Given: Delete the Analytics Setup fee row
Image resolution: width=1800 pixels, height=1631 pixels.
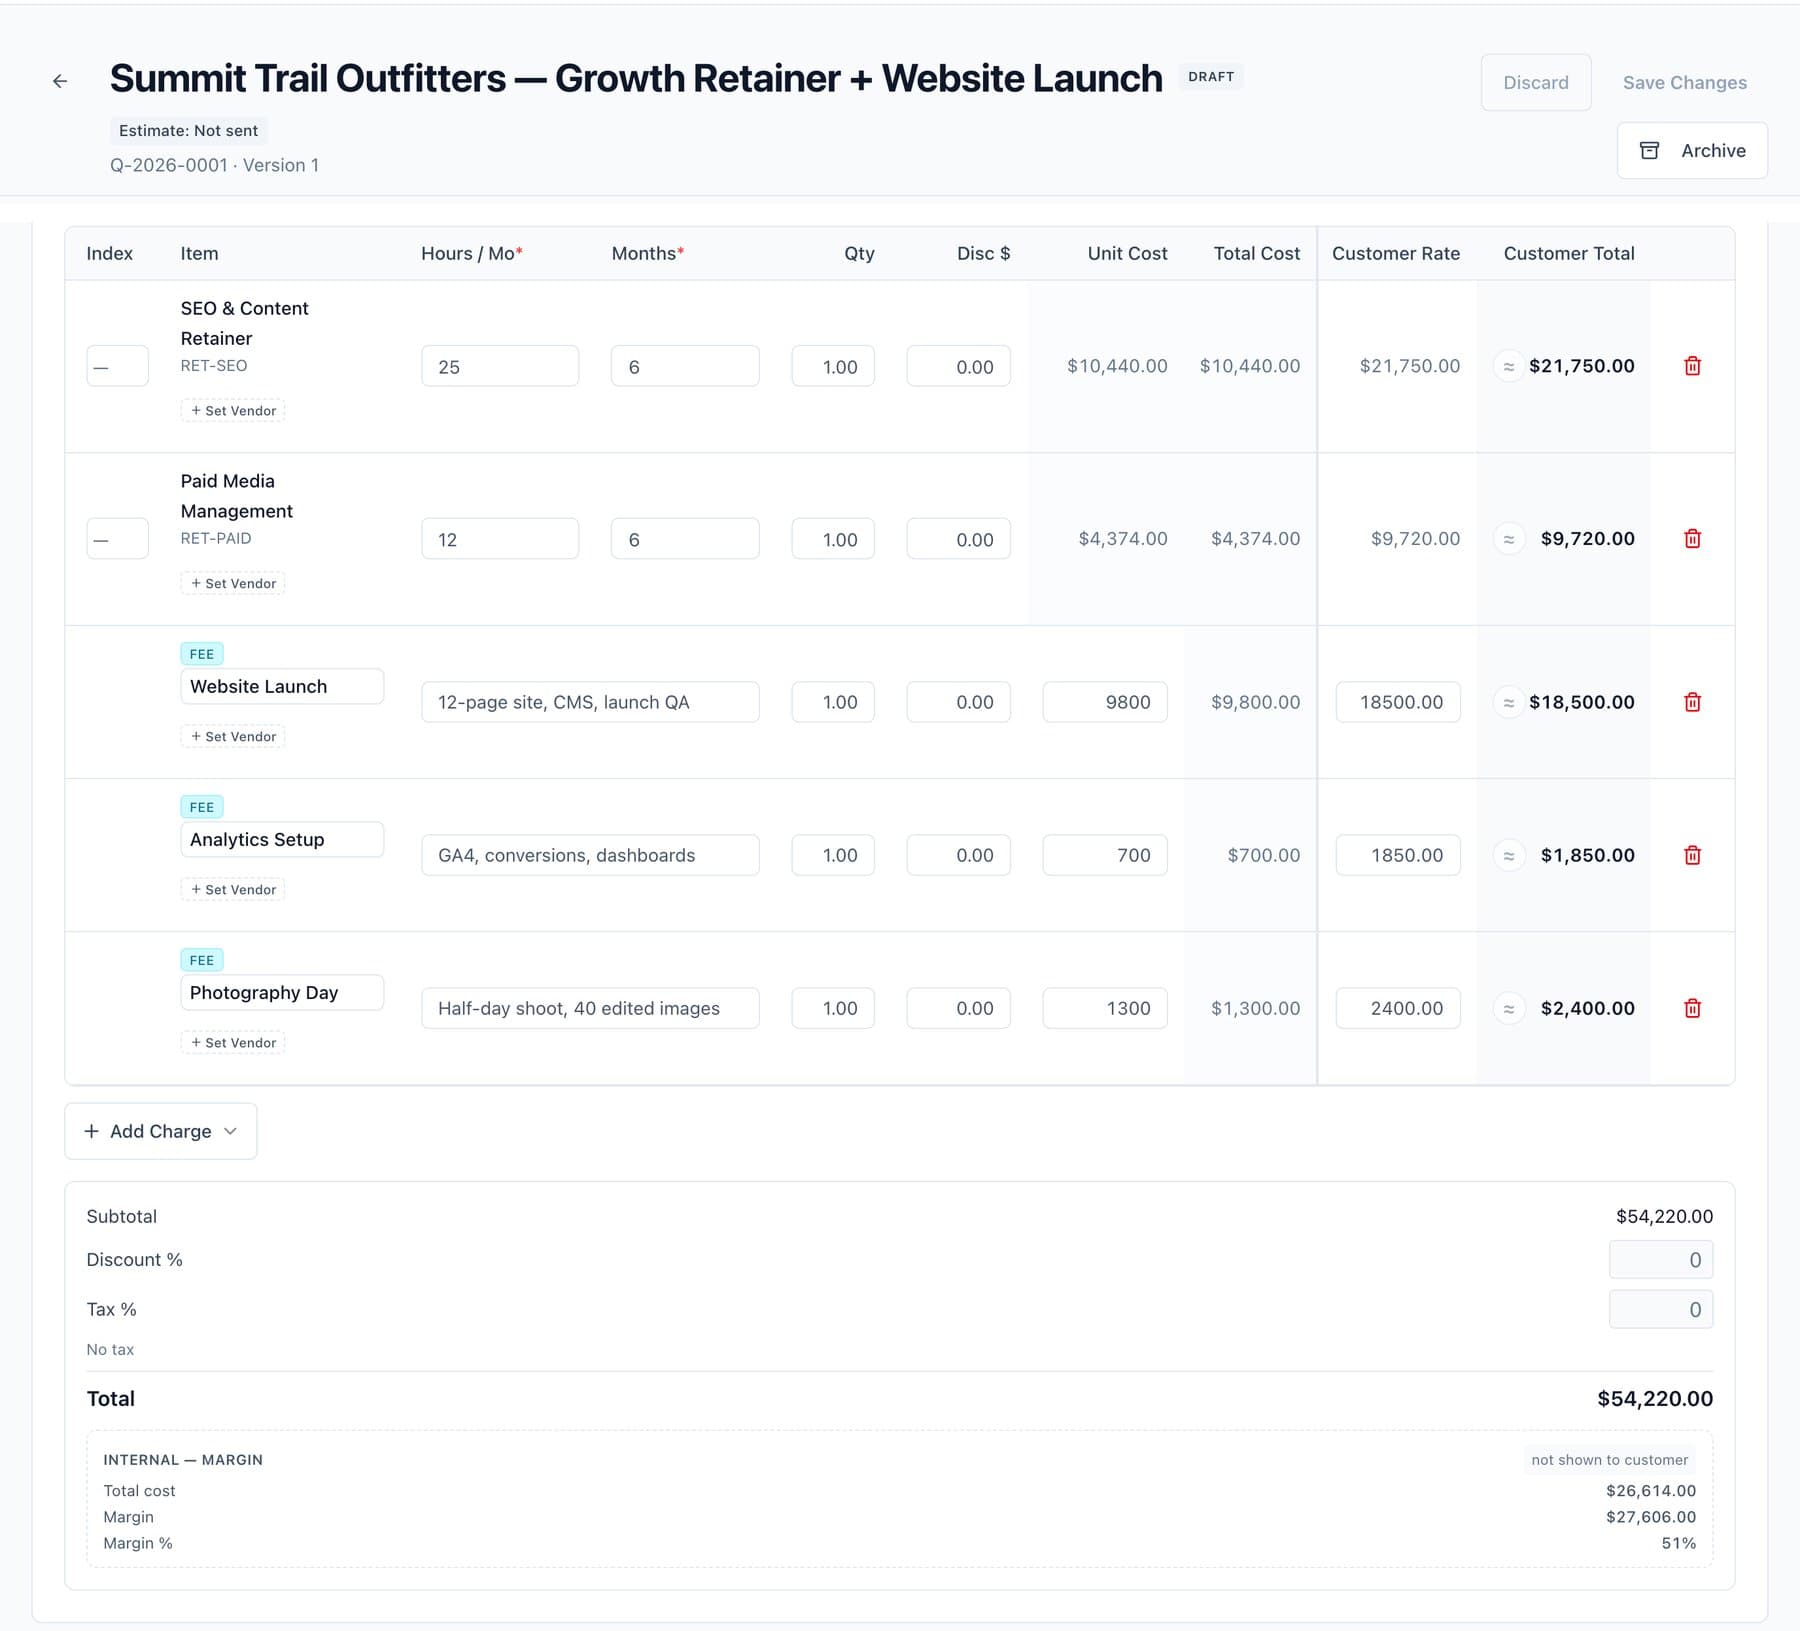Looking at the screenshot, I should tap(1692, 855).
